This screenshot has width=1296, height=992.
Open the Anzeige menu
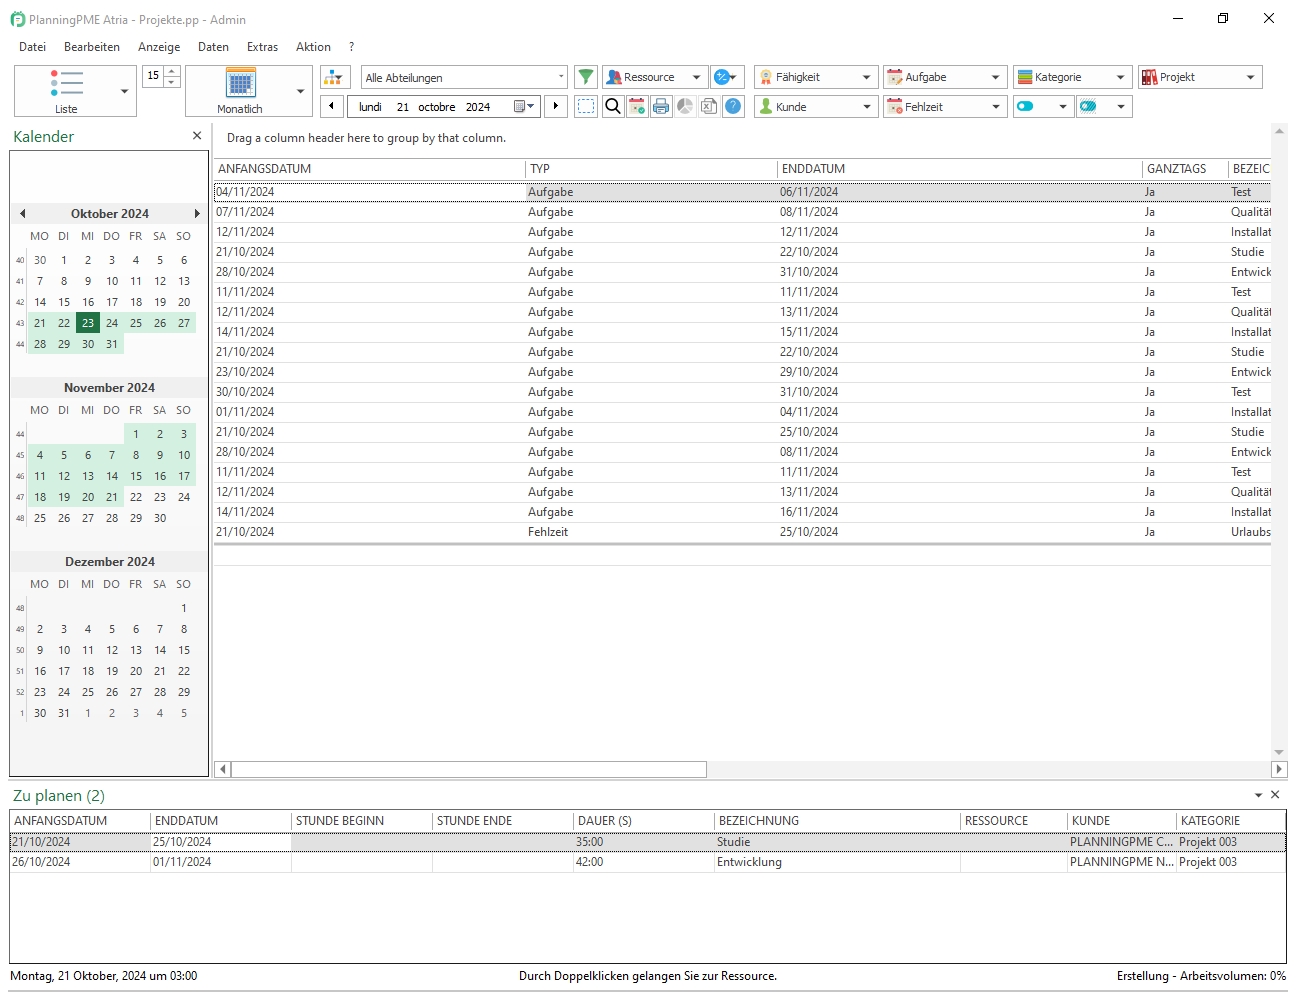159,47
